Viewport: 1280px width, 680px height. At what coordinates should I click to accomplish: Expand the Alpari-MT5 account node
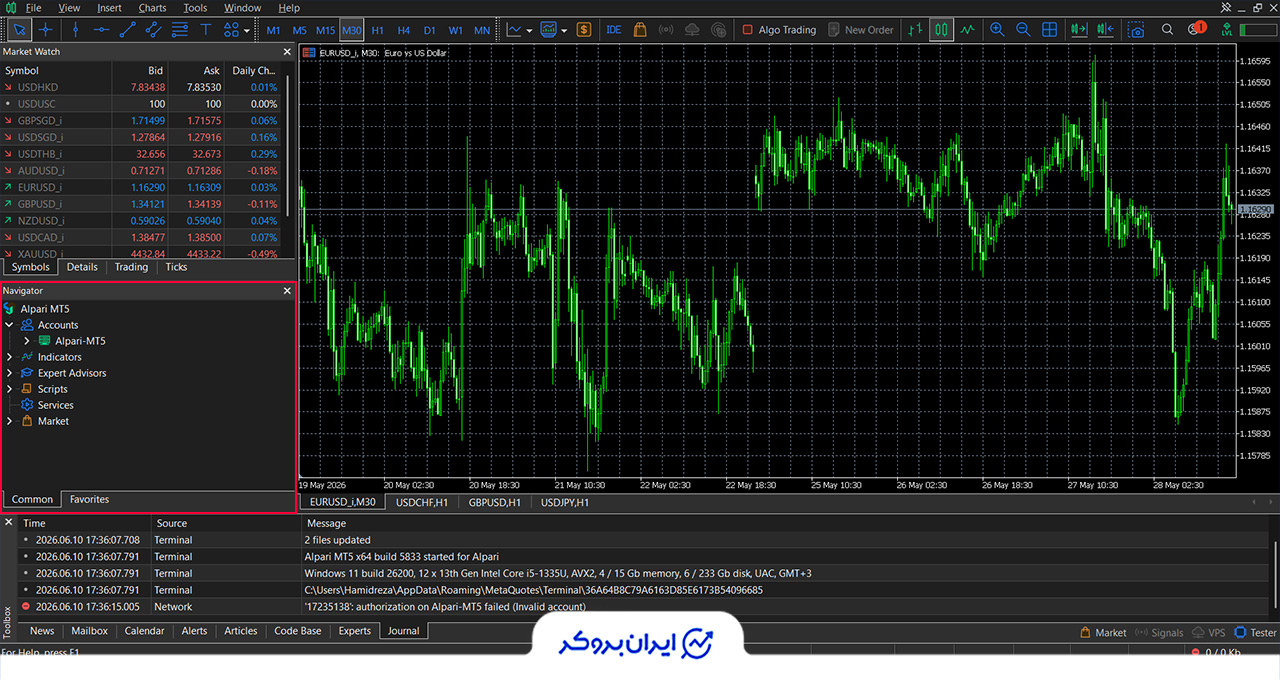(27, 341)
